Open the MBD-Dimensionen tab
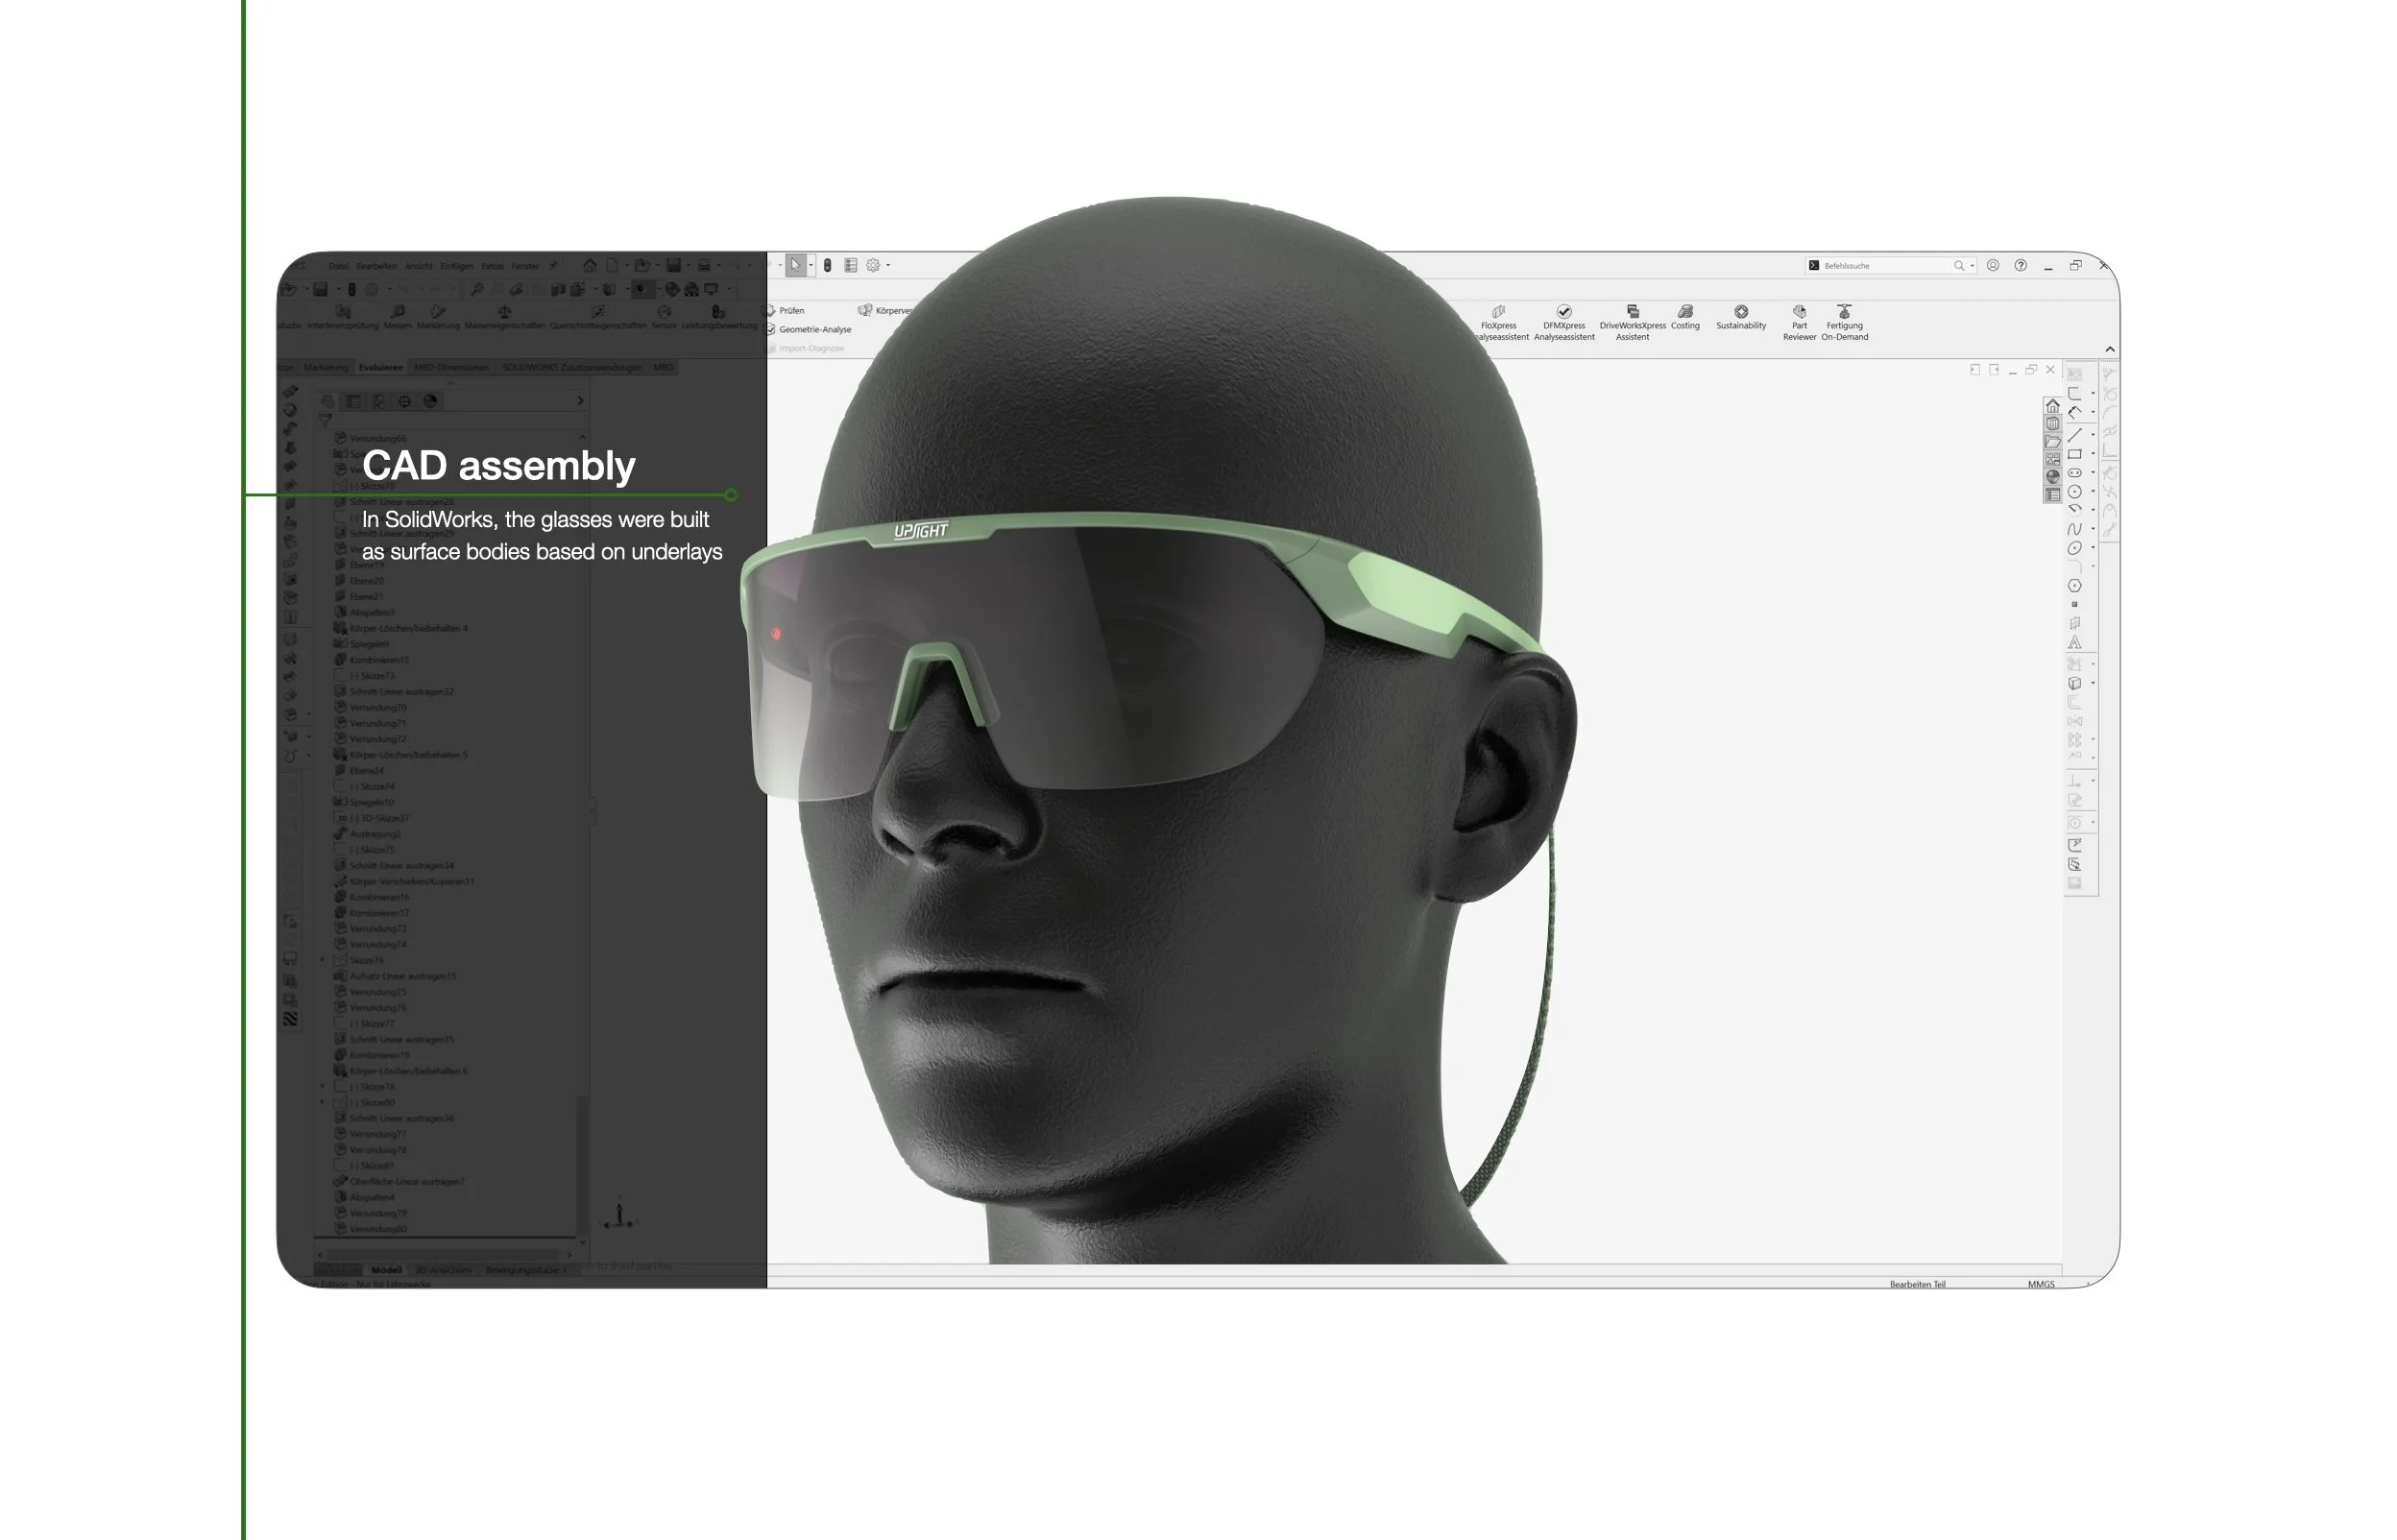 (x=451, y=367)
